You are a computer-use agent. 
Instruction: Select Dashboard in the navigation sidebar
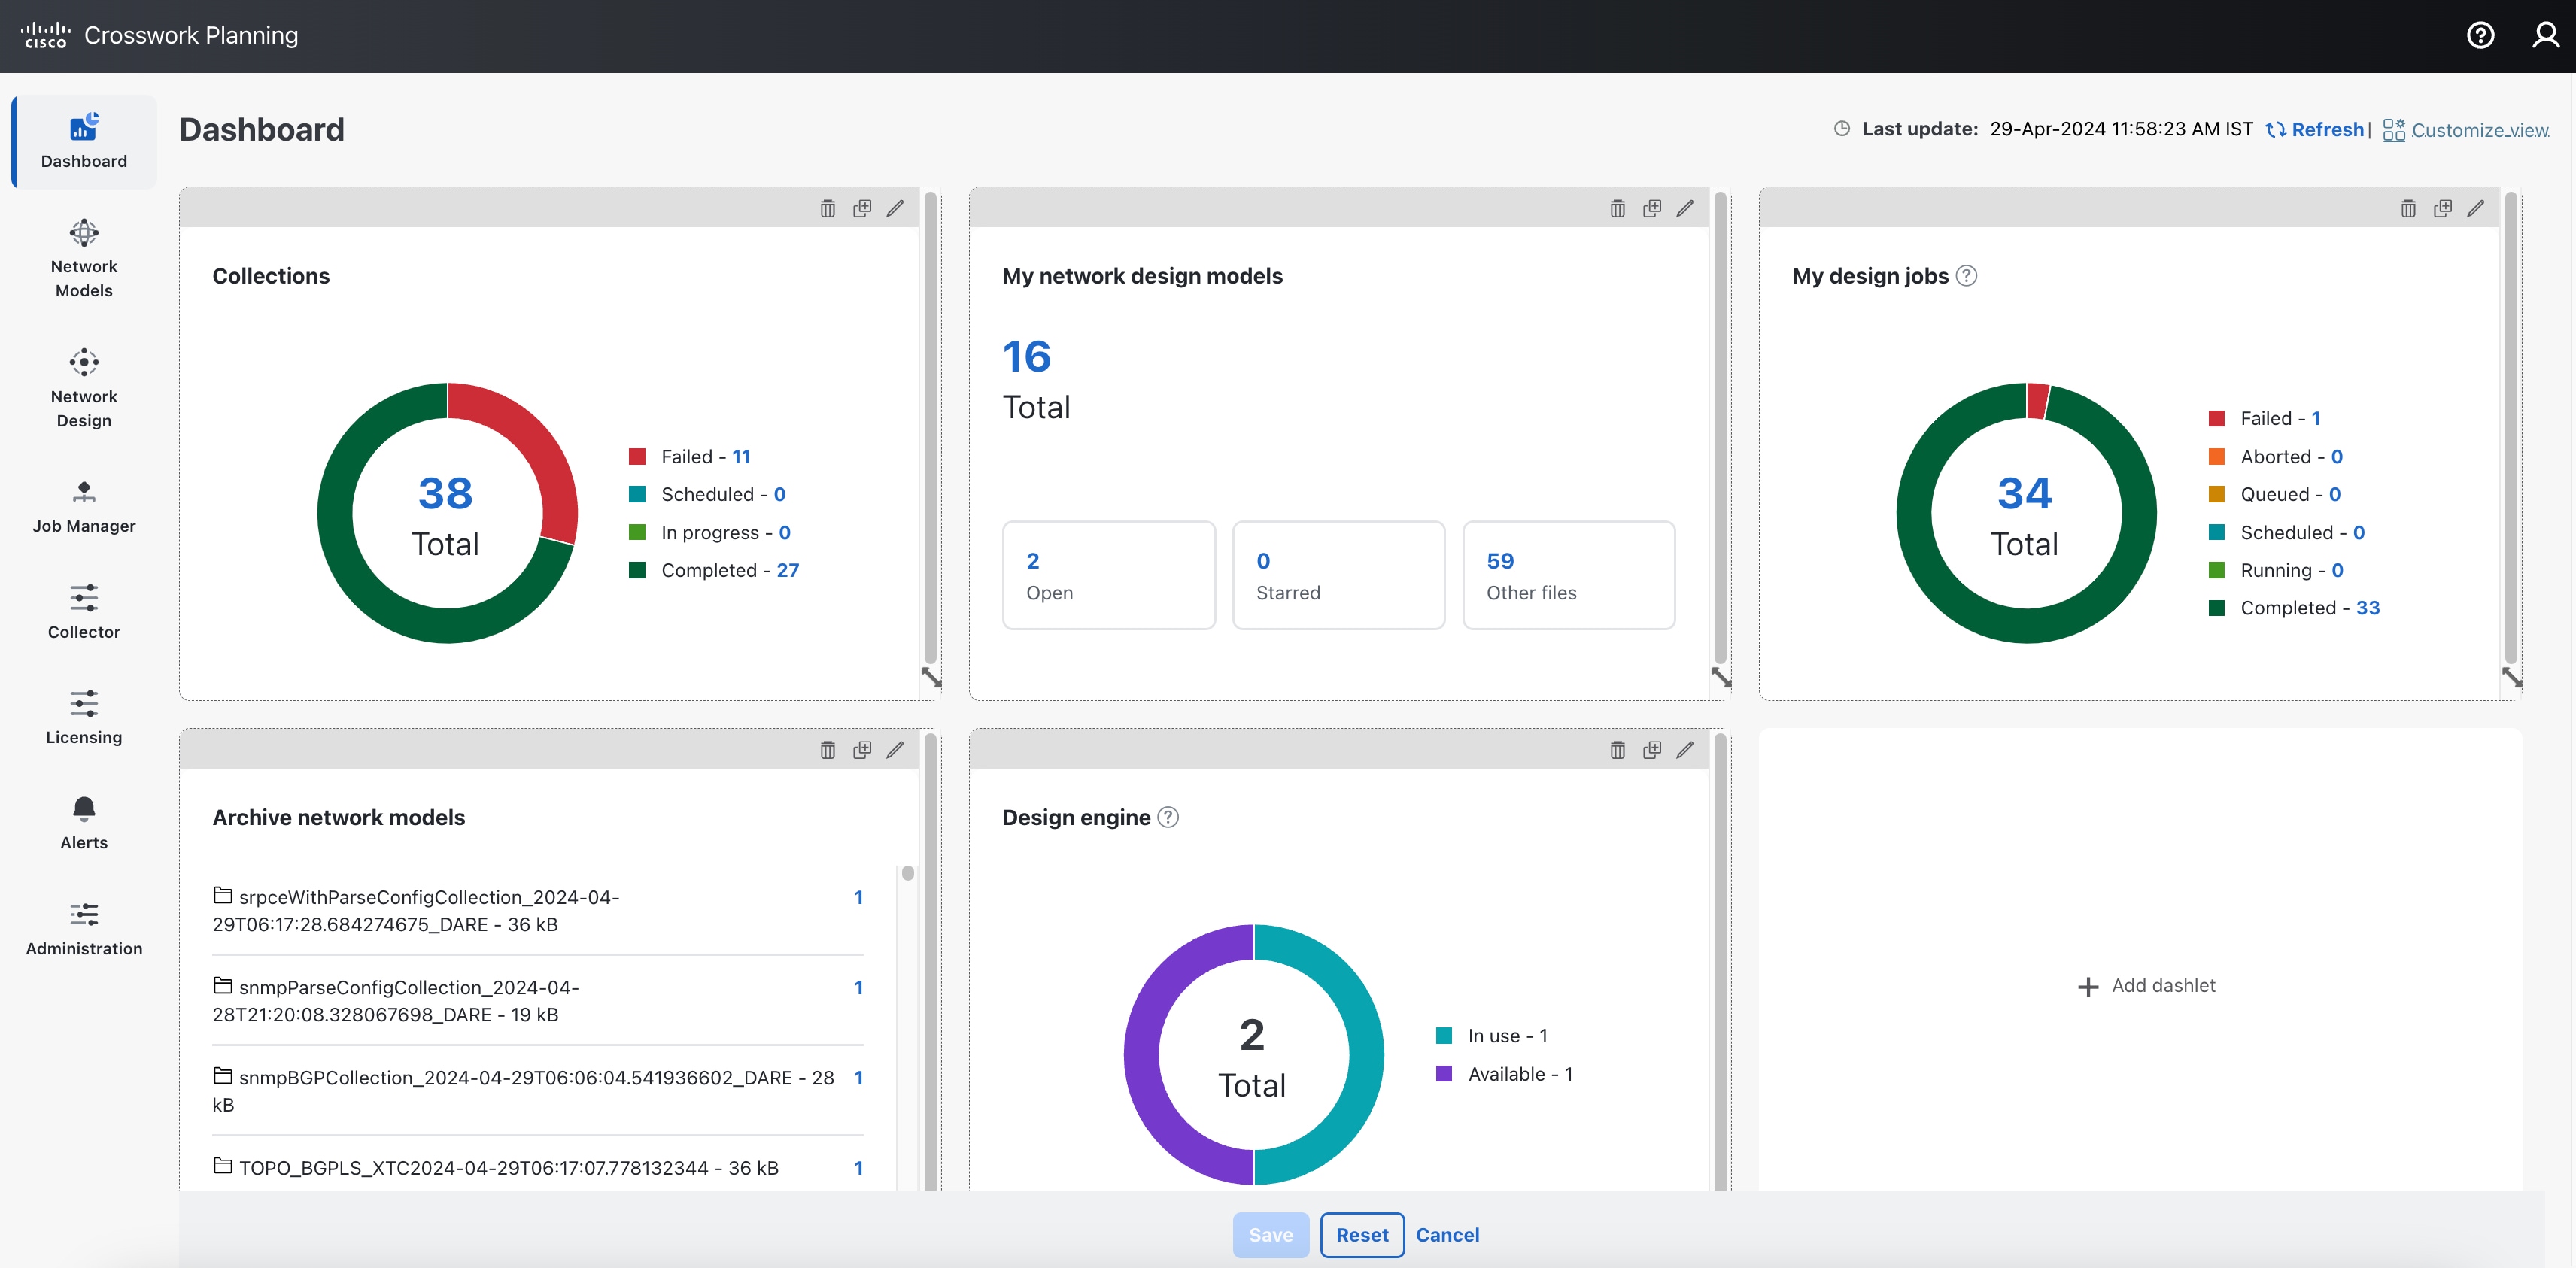83,141
